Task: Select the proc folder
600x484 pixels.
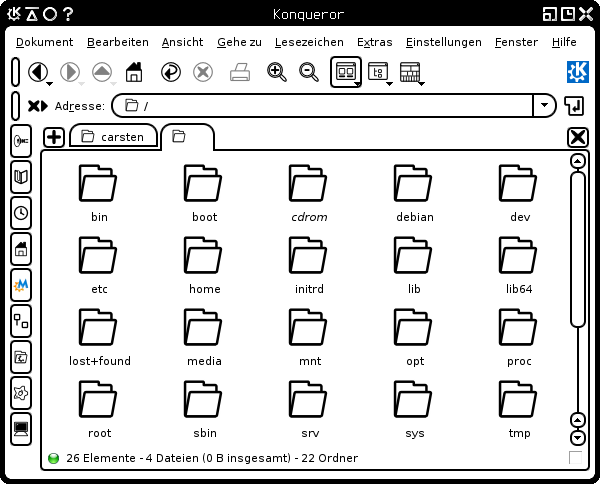Action: pyautogui.click(x=518, y=338)
